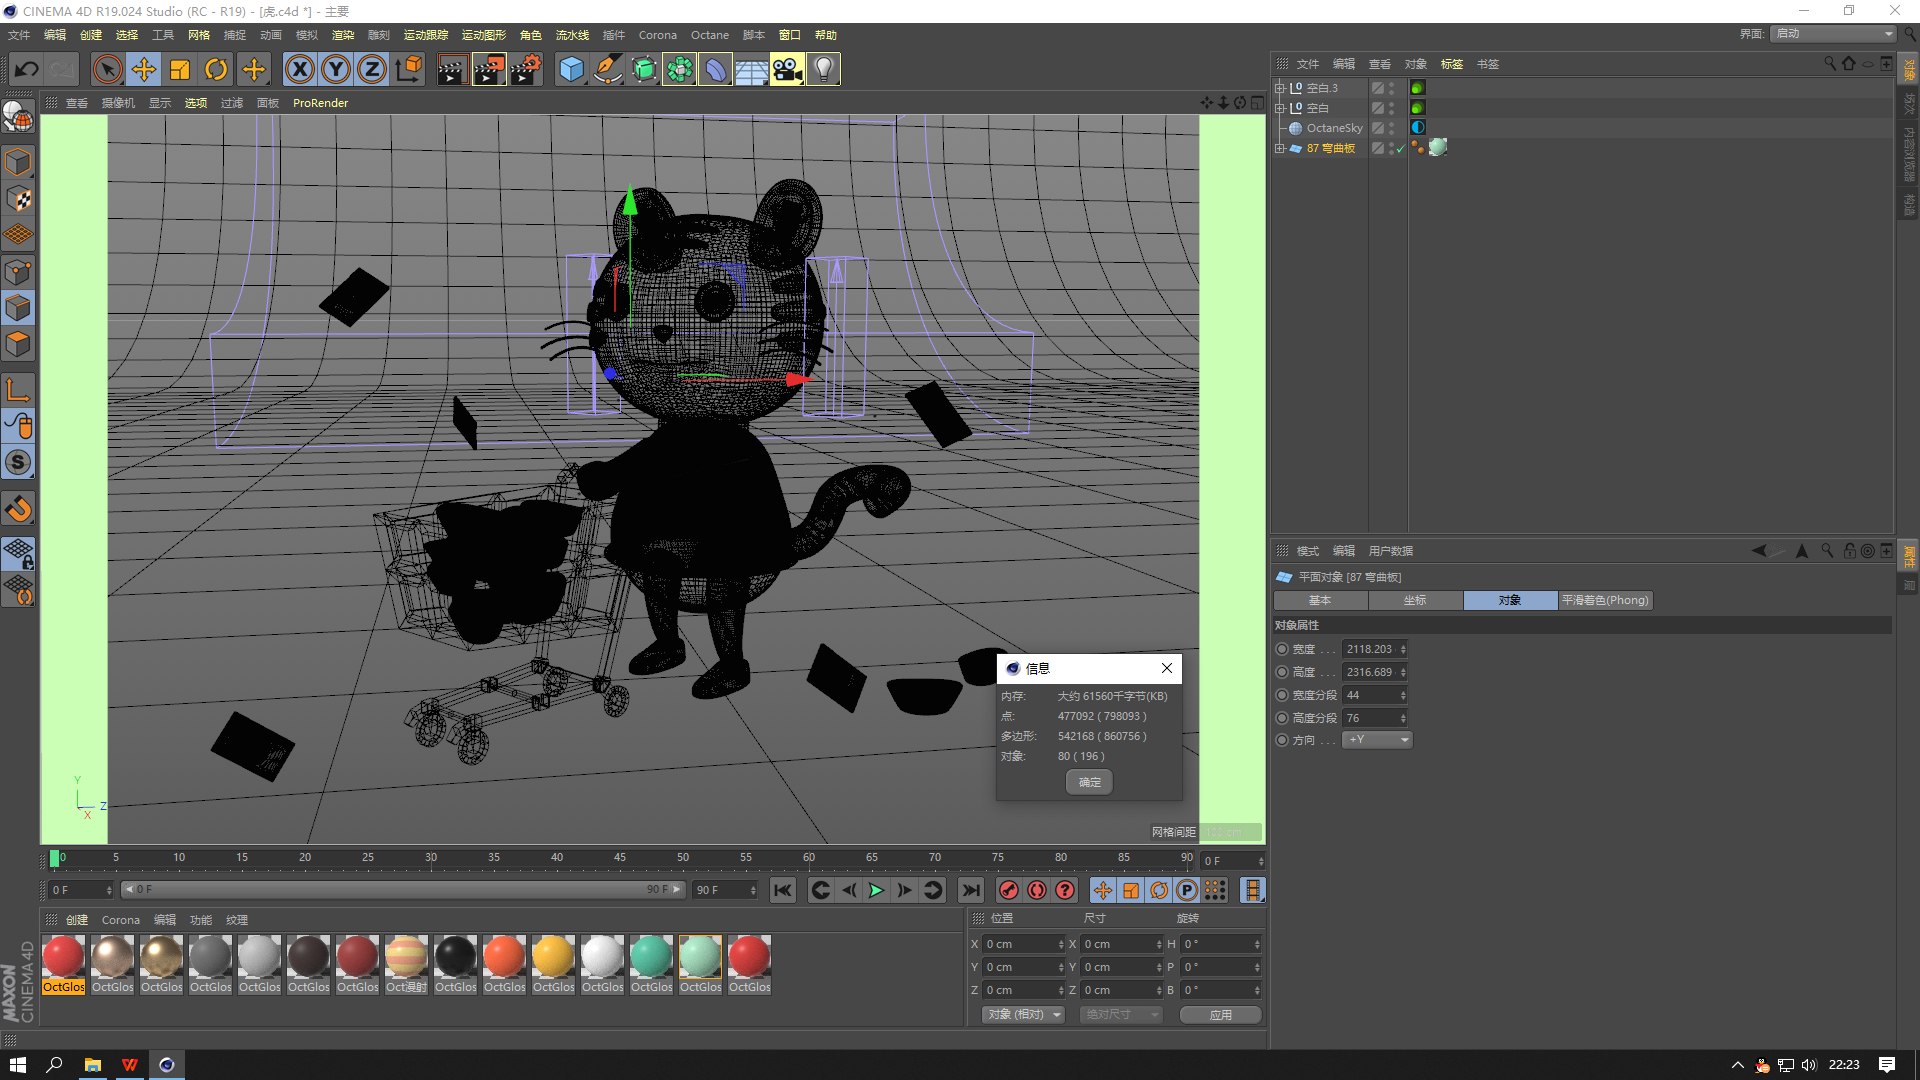Click the Viewport Solo magnet icon
1920x1080 pixels.
point(18,509)
